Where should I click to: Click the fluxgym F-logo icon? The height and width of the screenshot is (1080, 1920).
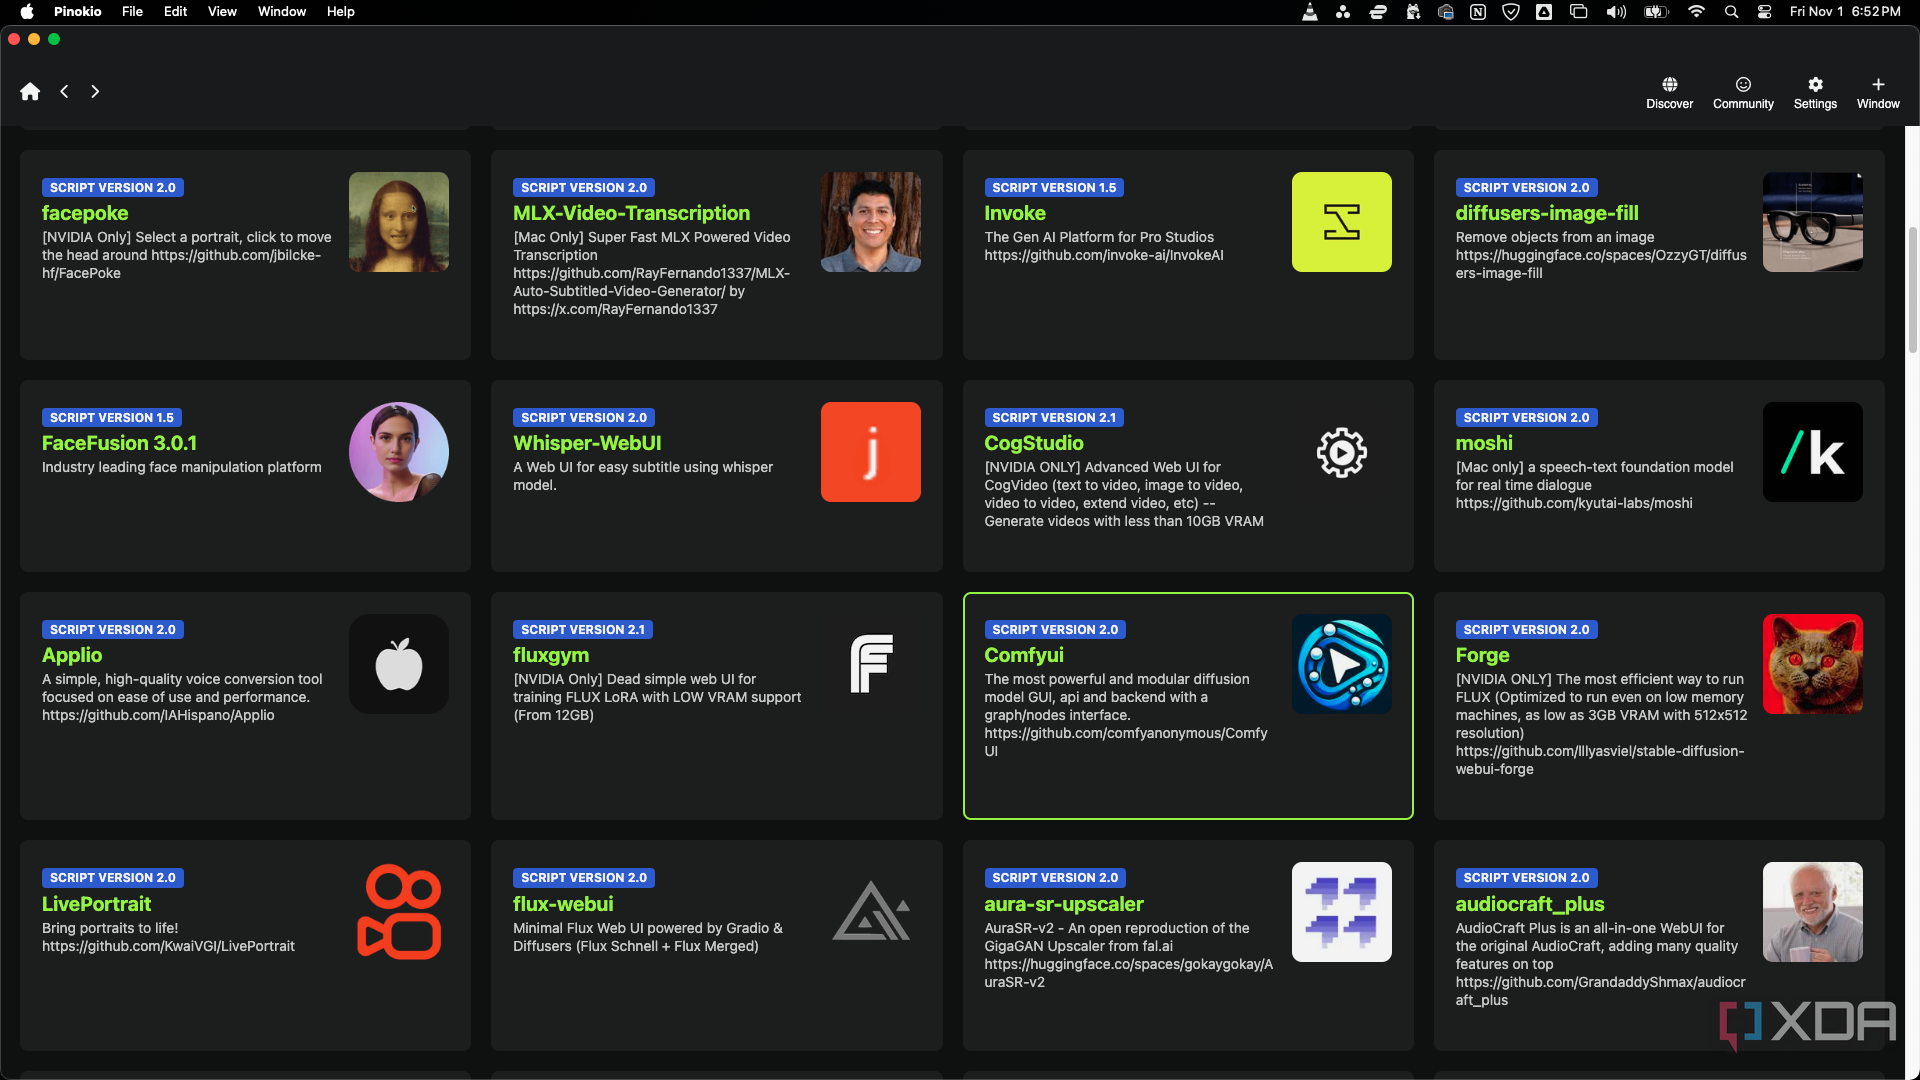(872, 663)
